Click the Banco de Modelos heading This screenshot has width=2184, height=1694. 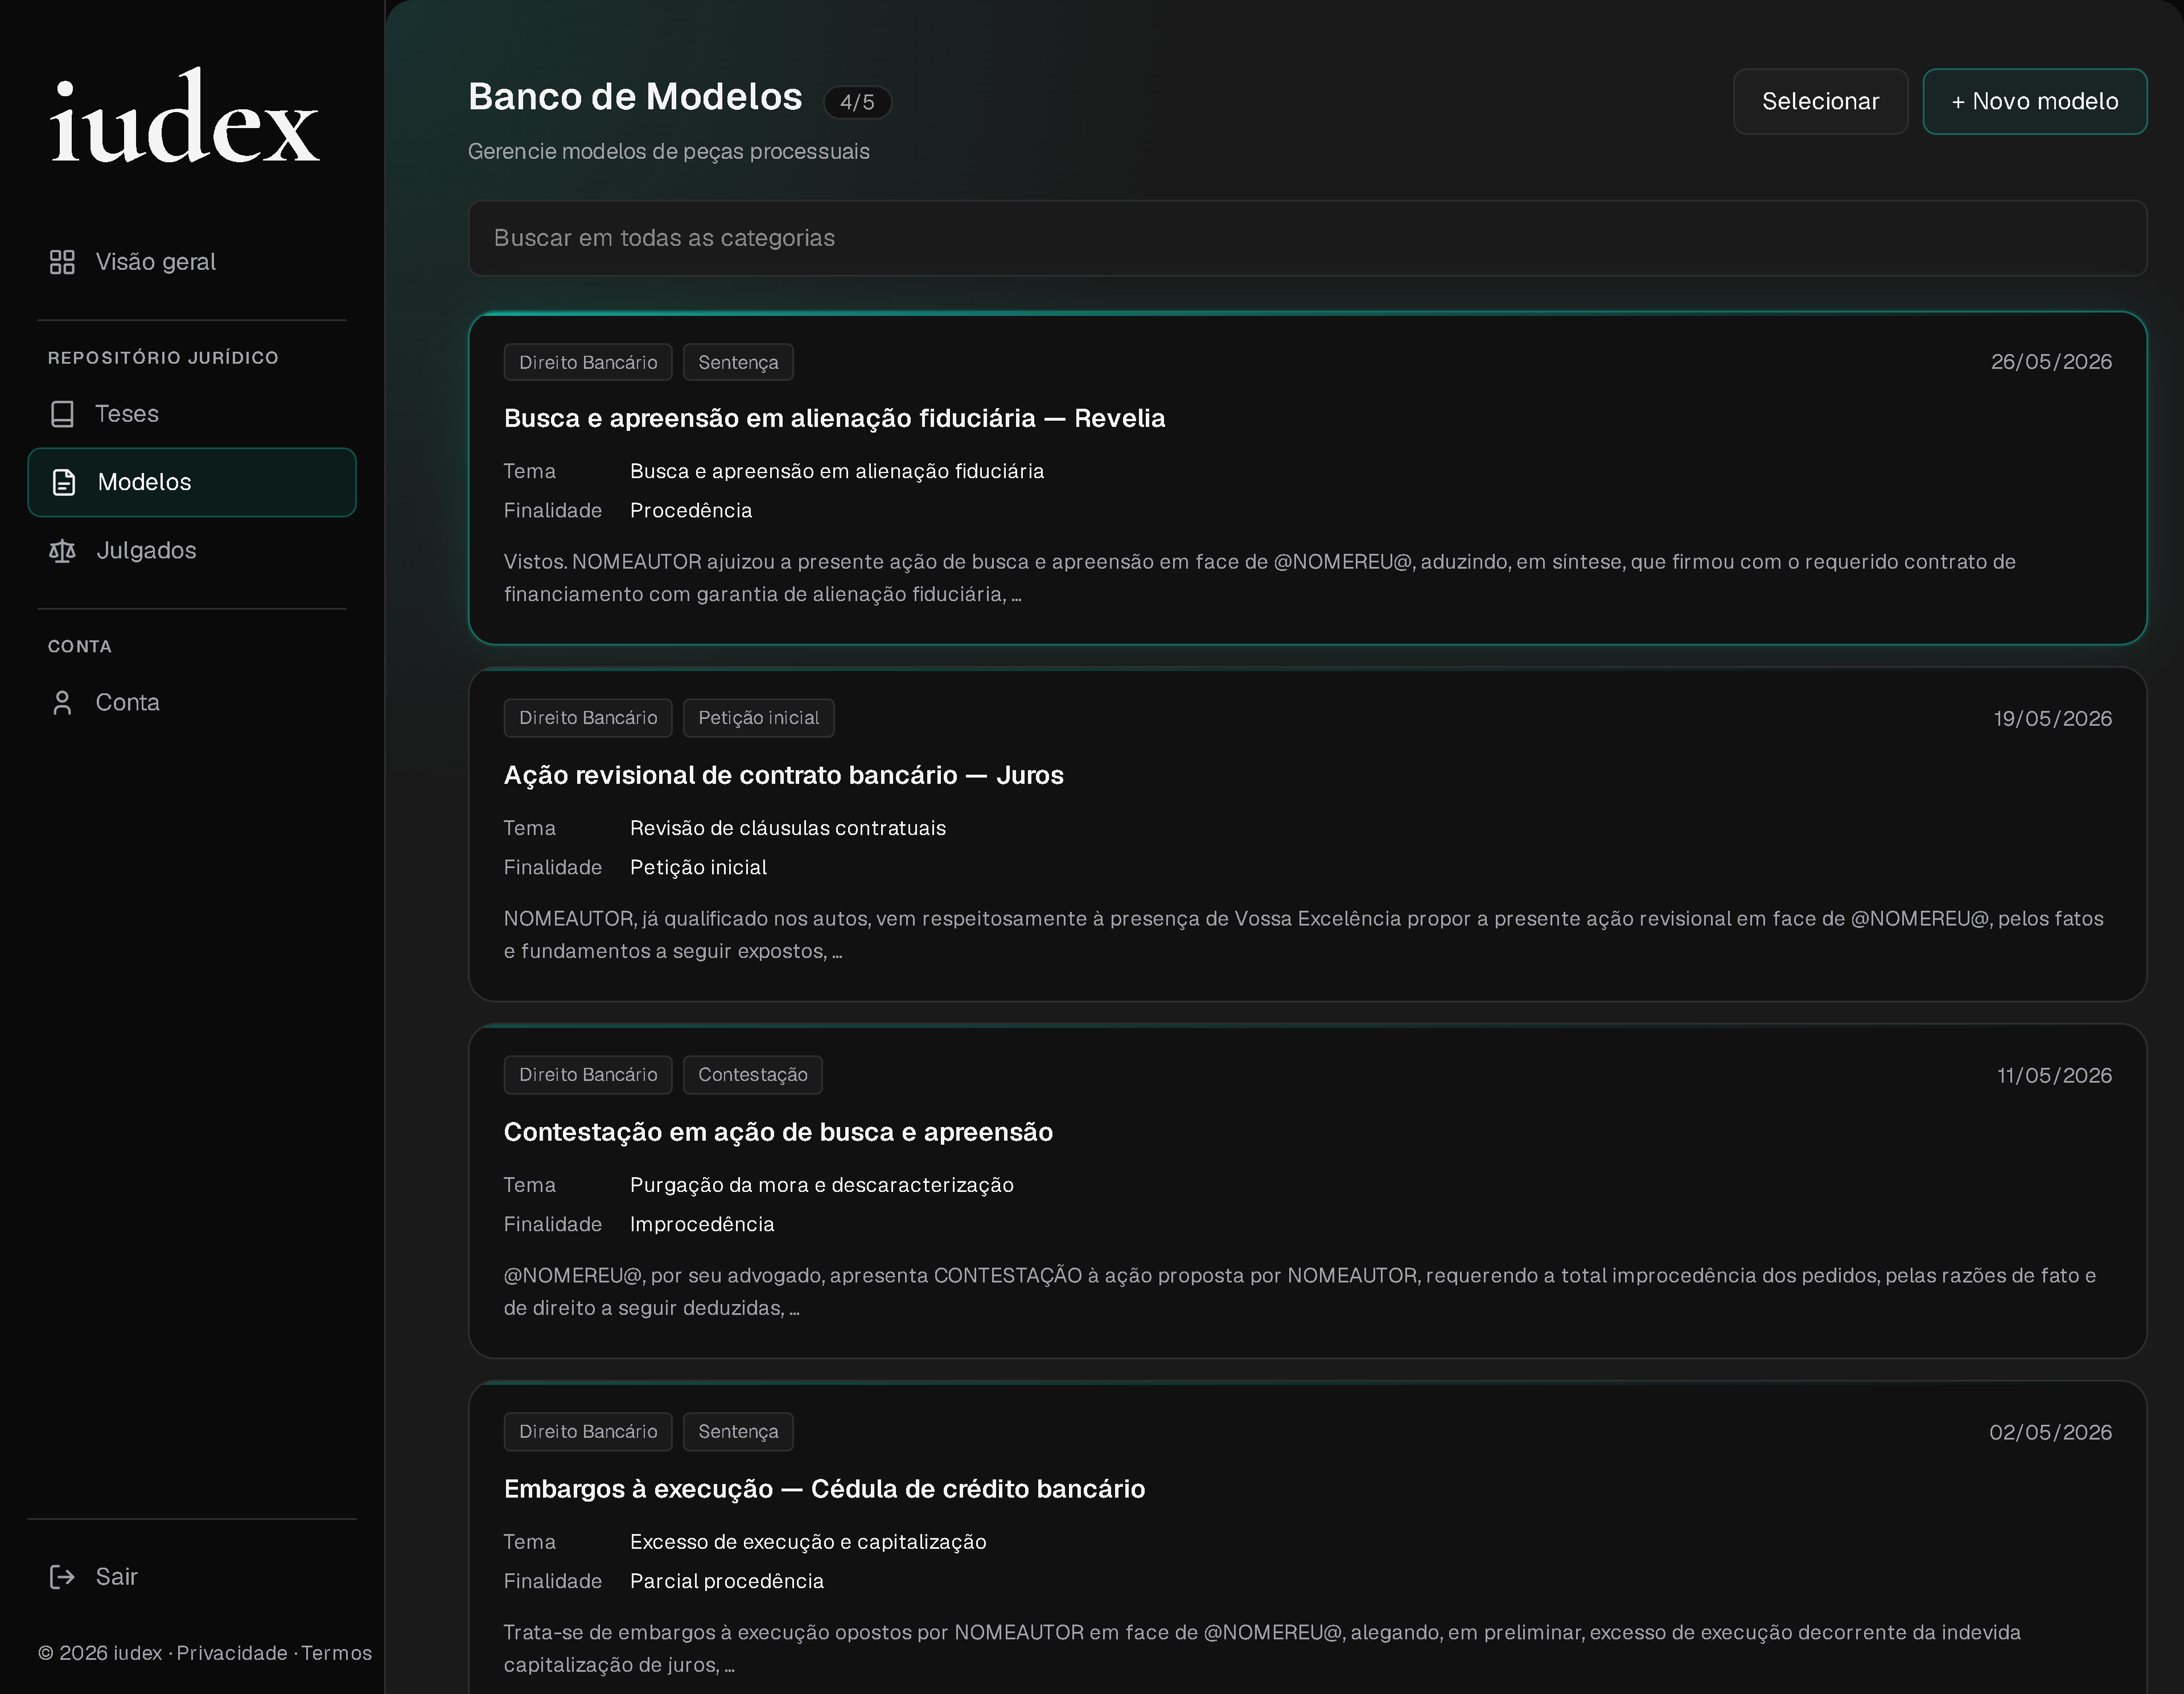(635, 97)
